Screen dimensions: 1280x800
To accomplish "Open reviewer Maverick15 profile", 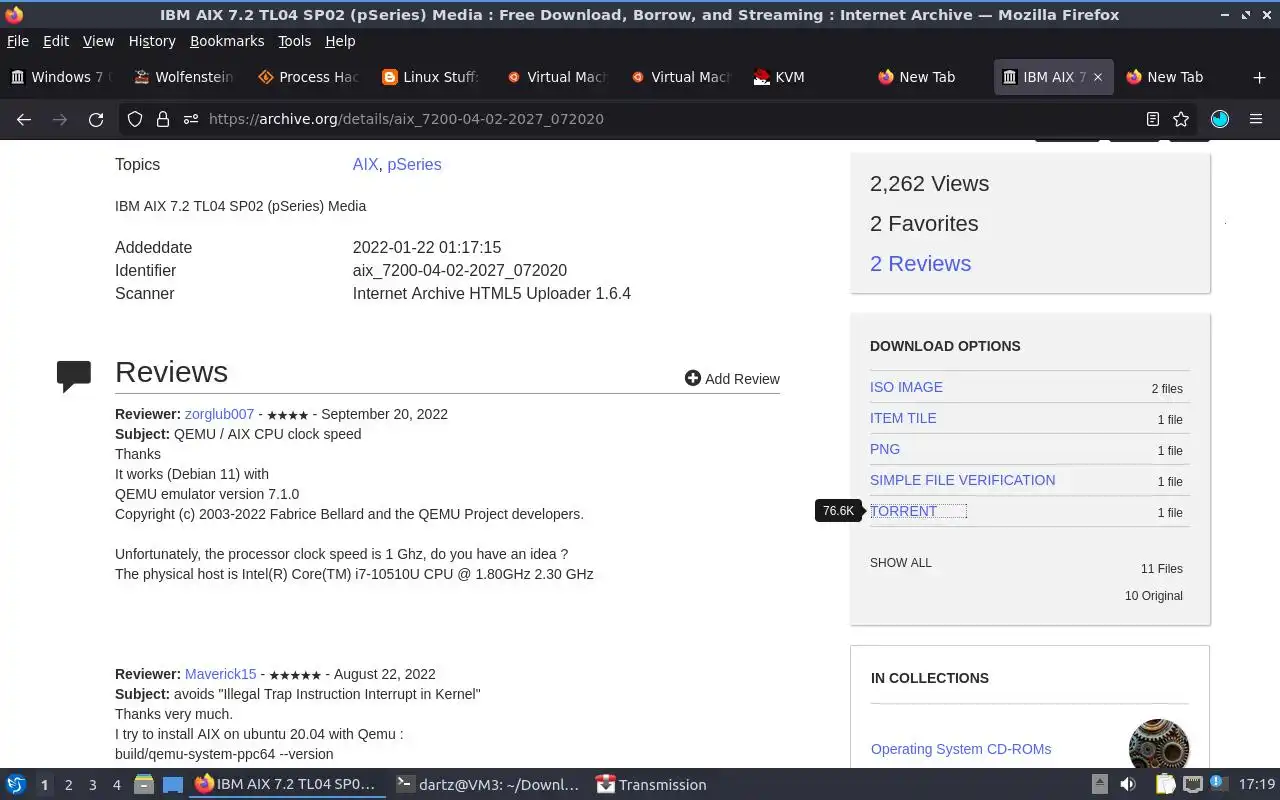I will 220,674.
